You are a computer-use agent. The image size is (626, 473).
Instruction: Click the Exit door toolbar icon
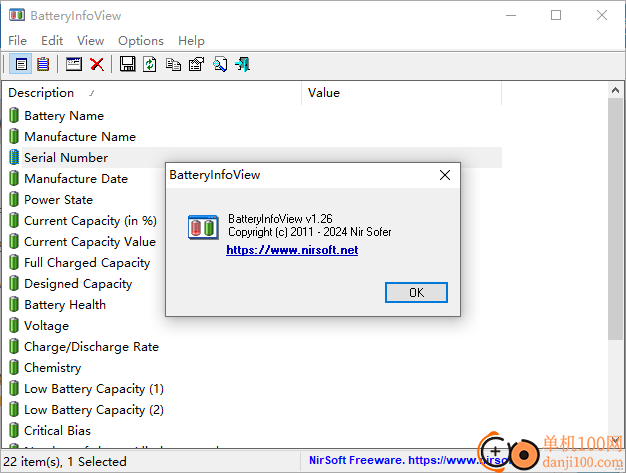243,64
